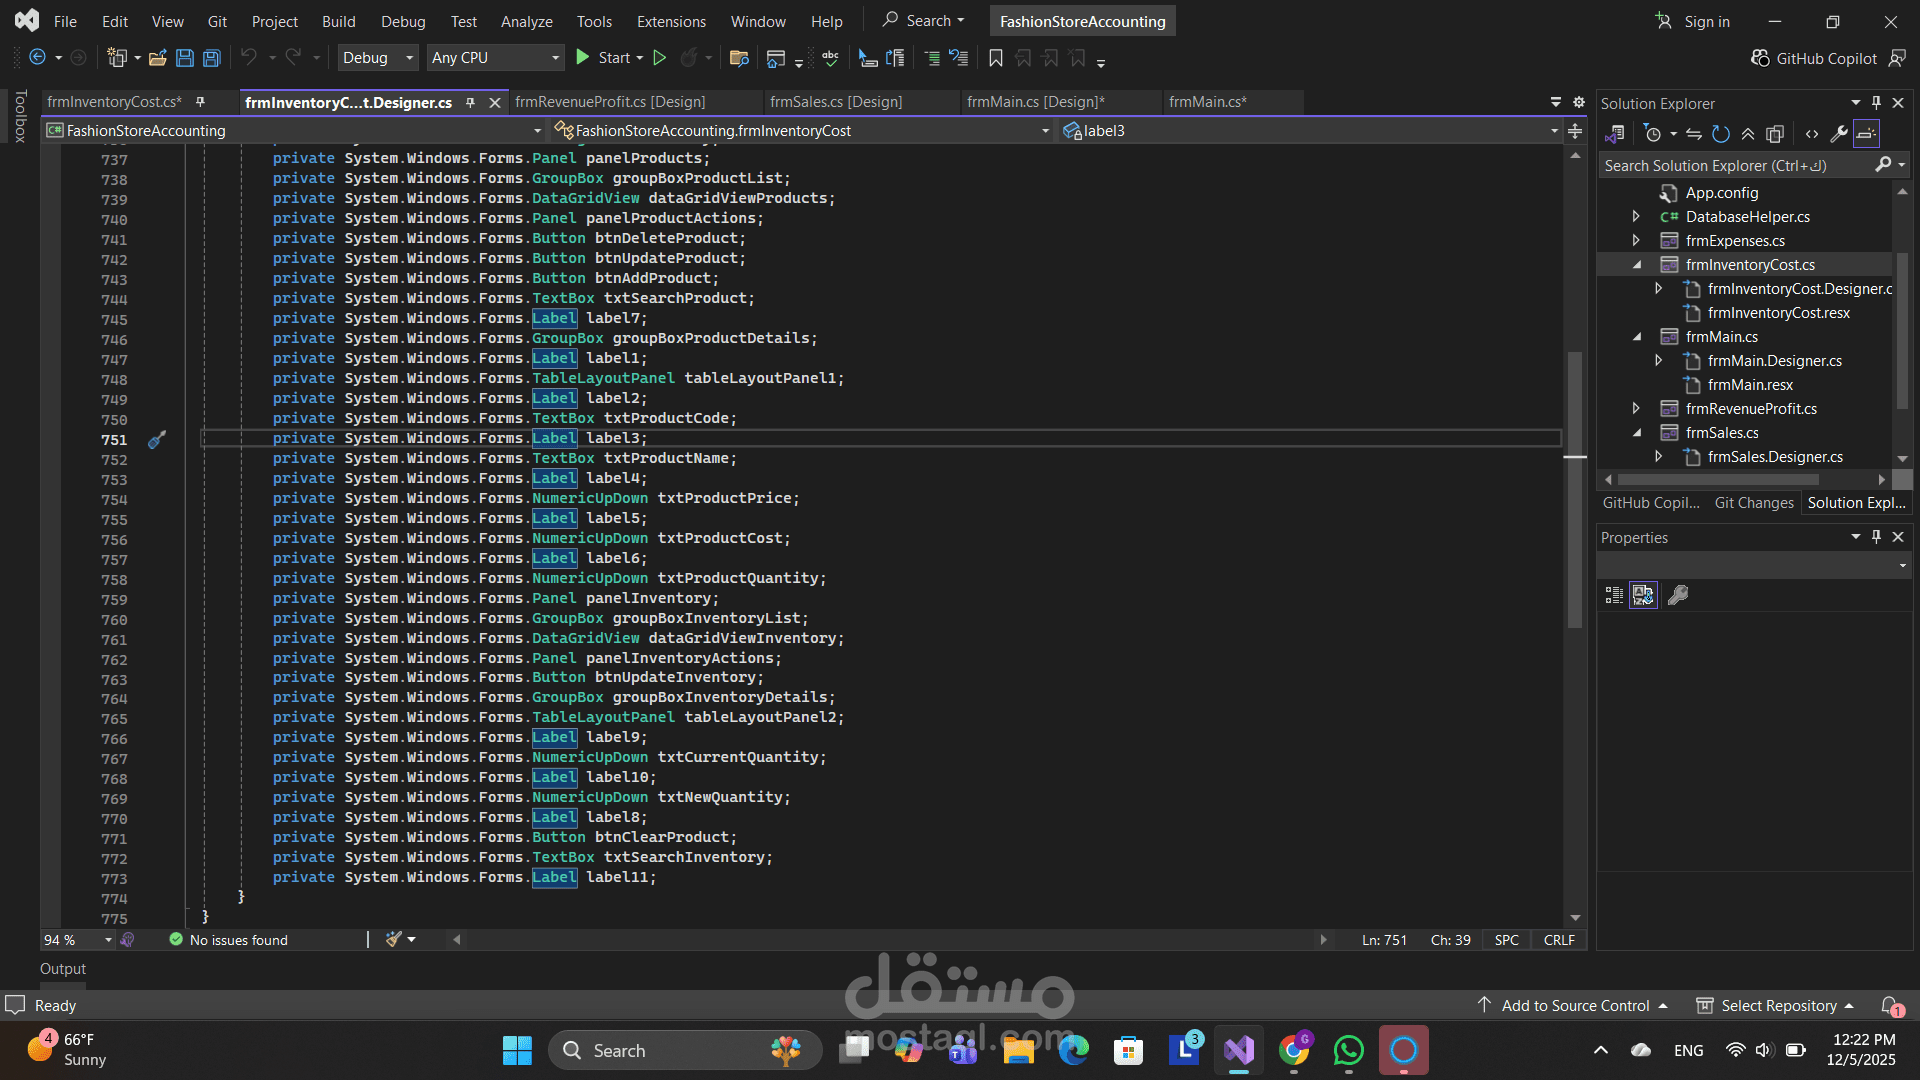Screen dimensions: 1920x1080
Task: Click the screwdriver quick actions margin icon
Action: (157, 439)
